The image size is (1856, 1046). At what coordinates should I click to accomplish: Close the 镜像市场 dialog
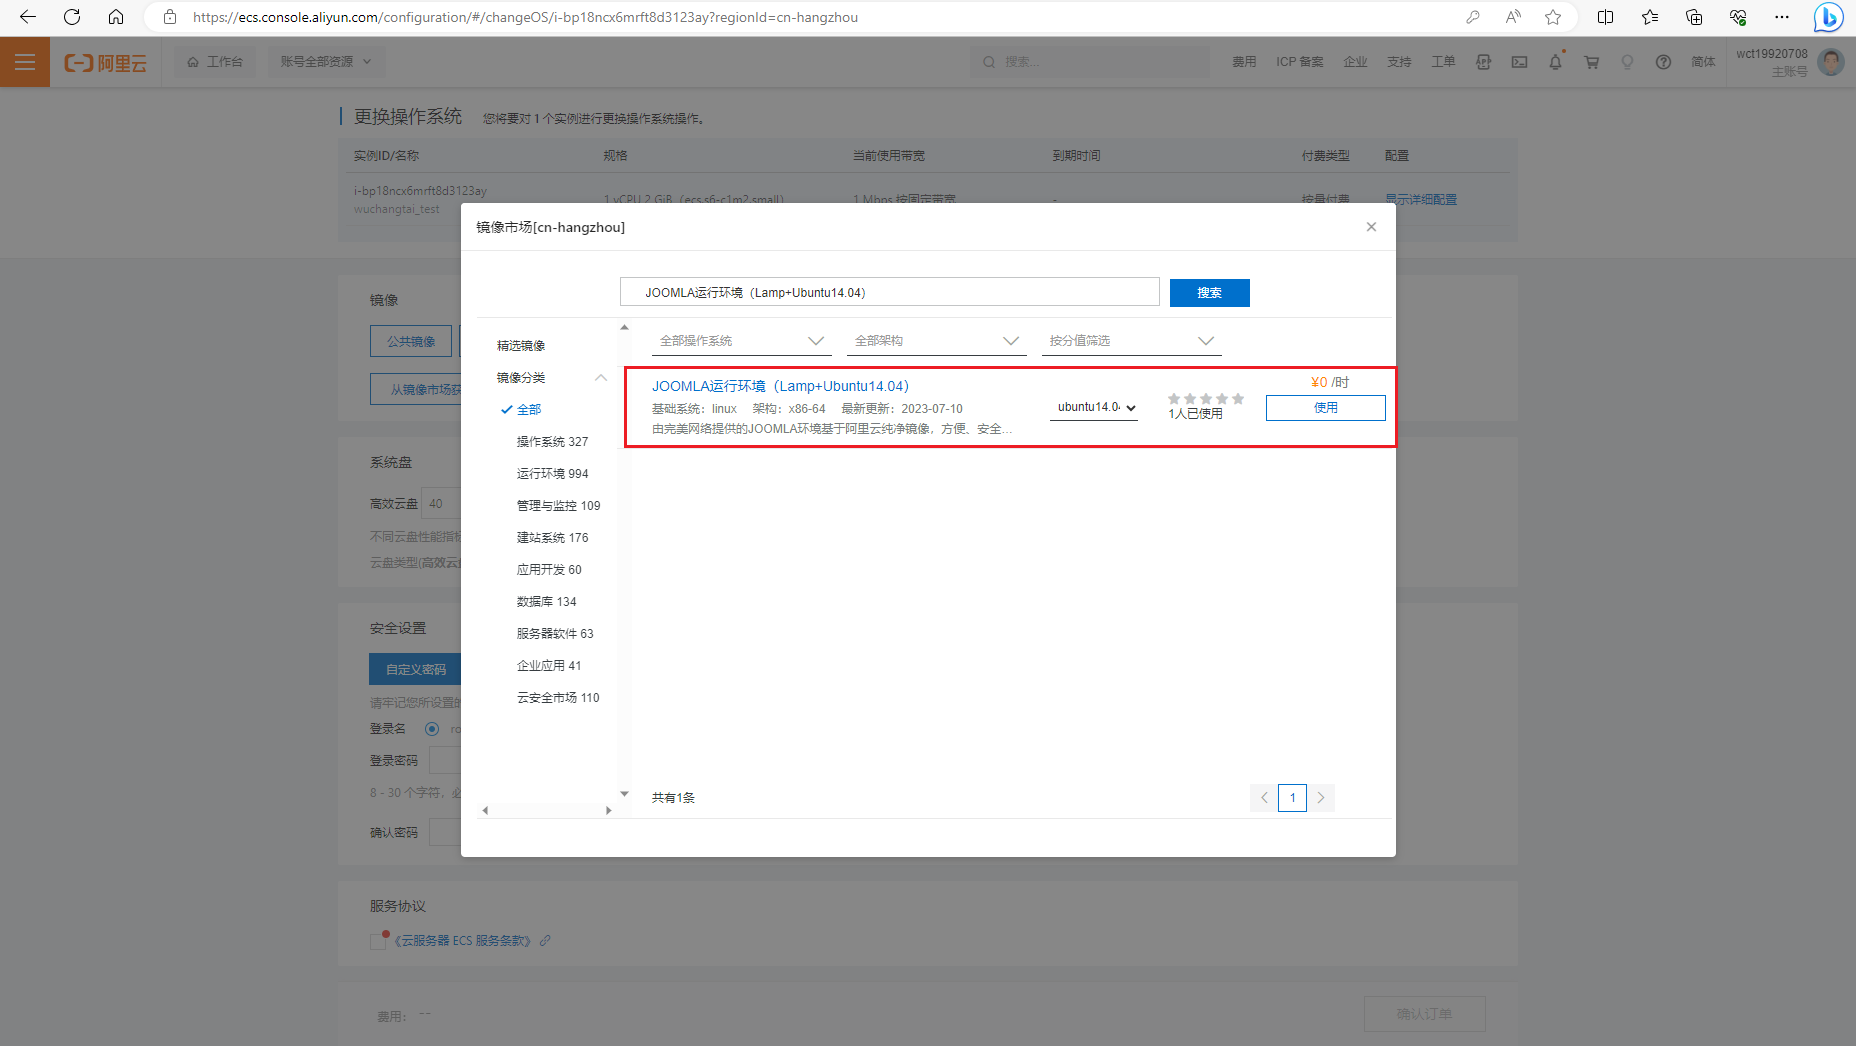(1371, 227)
